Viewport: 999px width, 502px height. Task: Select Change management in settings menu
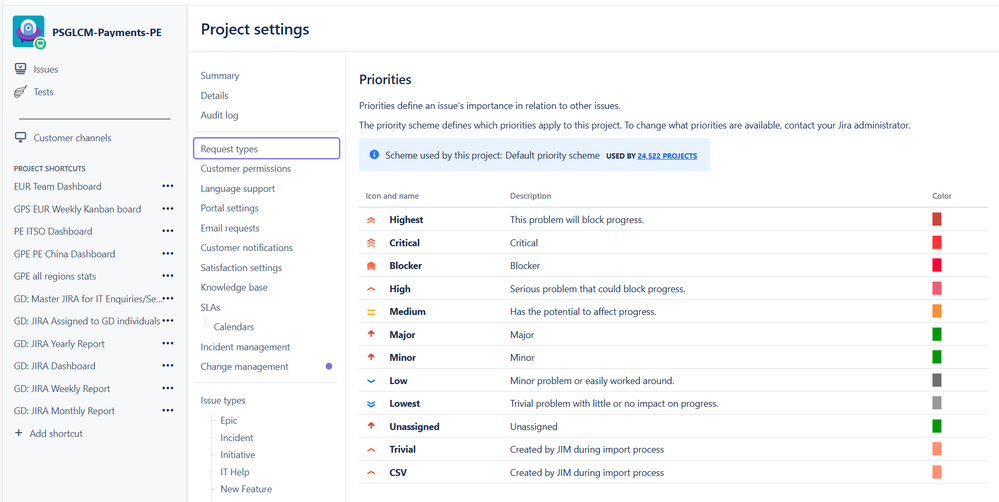(244, 367)
